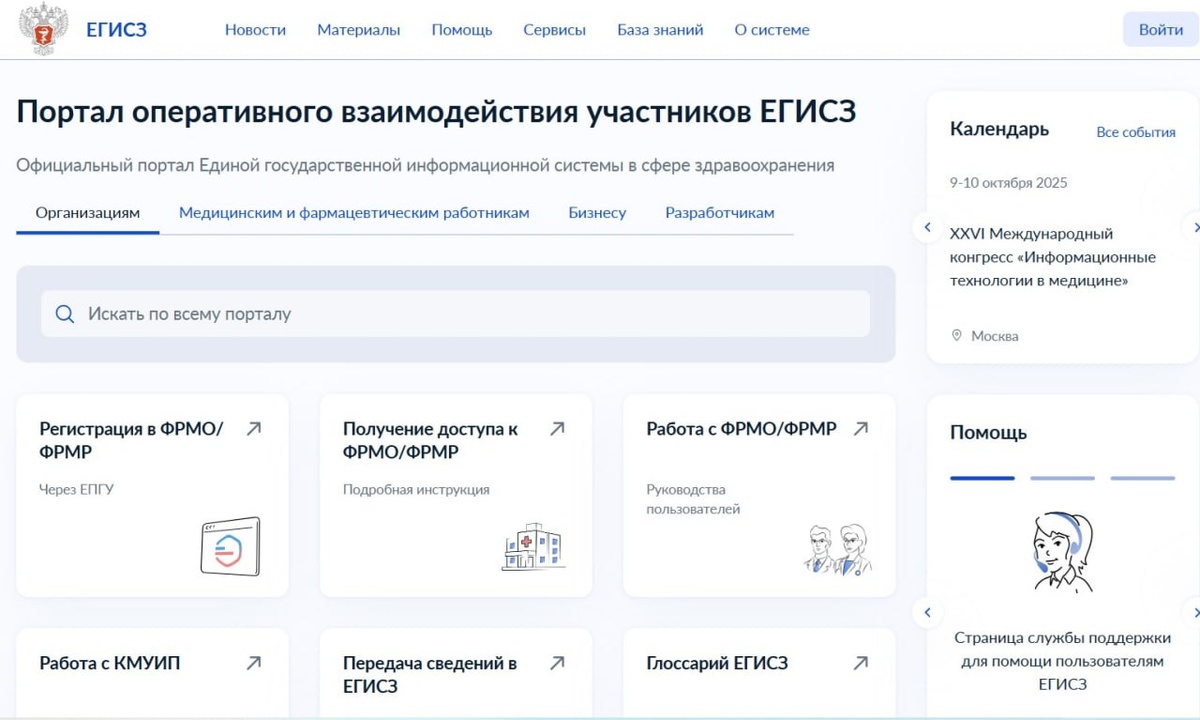Viewport: 1200px width, 720px height.
Task: Click the 9-10 октября 2025 date text
Action: pyautogui.click(x=1008, y=183)
